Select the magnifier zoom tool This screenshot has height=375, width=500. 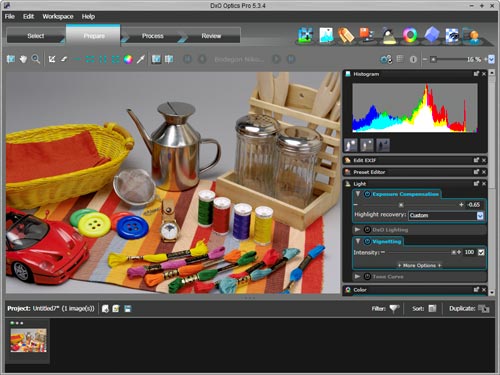(35, 59)
